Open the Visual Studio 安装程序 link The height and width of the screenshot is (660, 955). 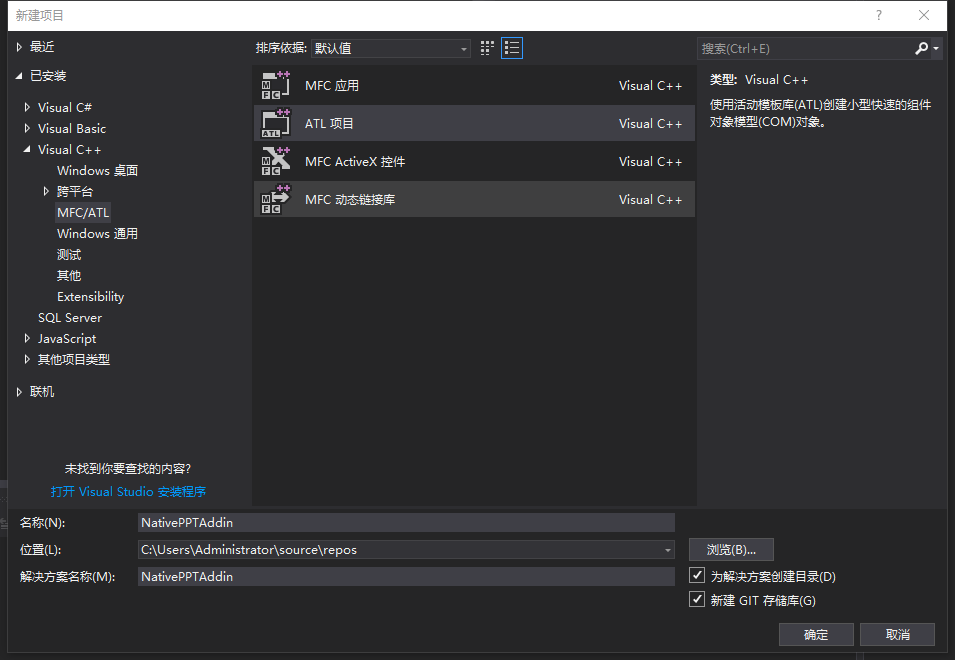coord(129,491)
